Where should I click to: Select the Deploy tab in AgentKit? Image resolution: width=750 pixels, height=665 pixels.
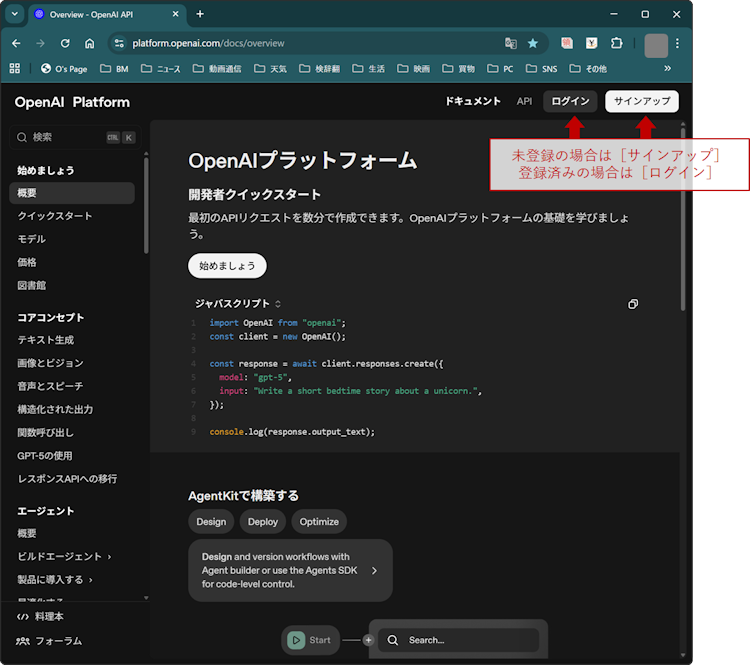pyautogui.click(x=263, y=521)
